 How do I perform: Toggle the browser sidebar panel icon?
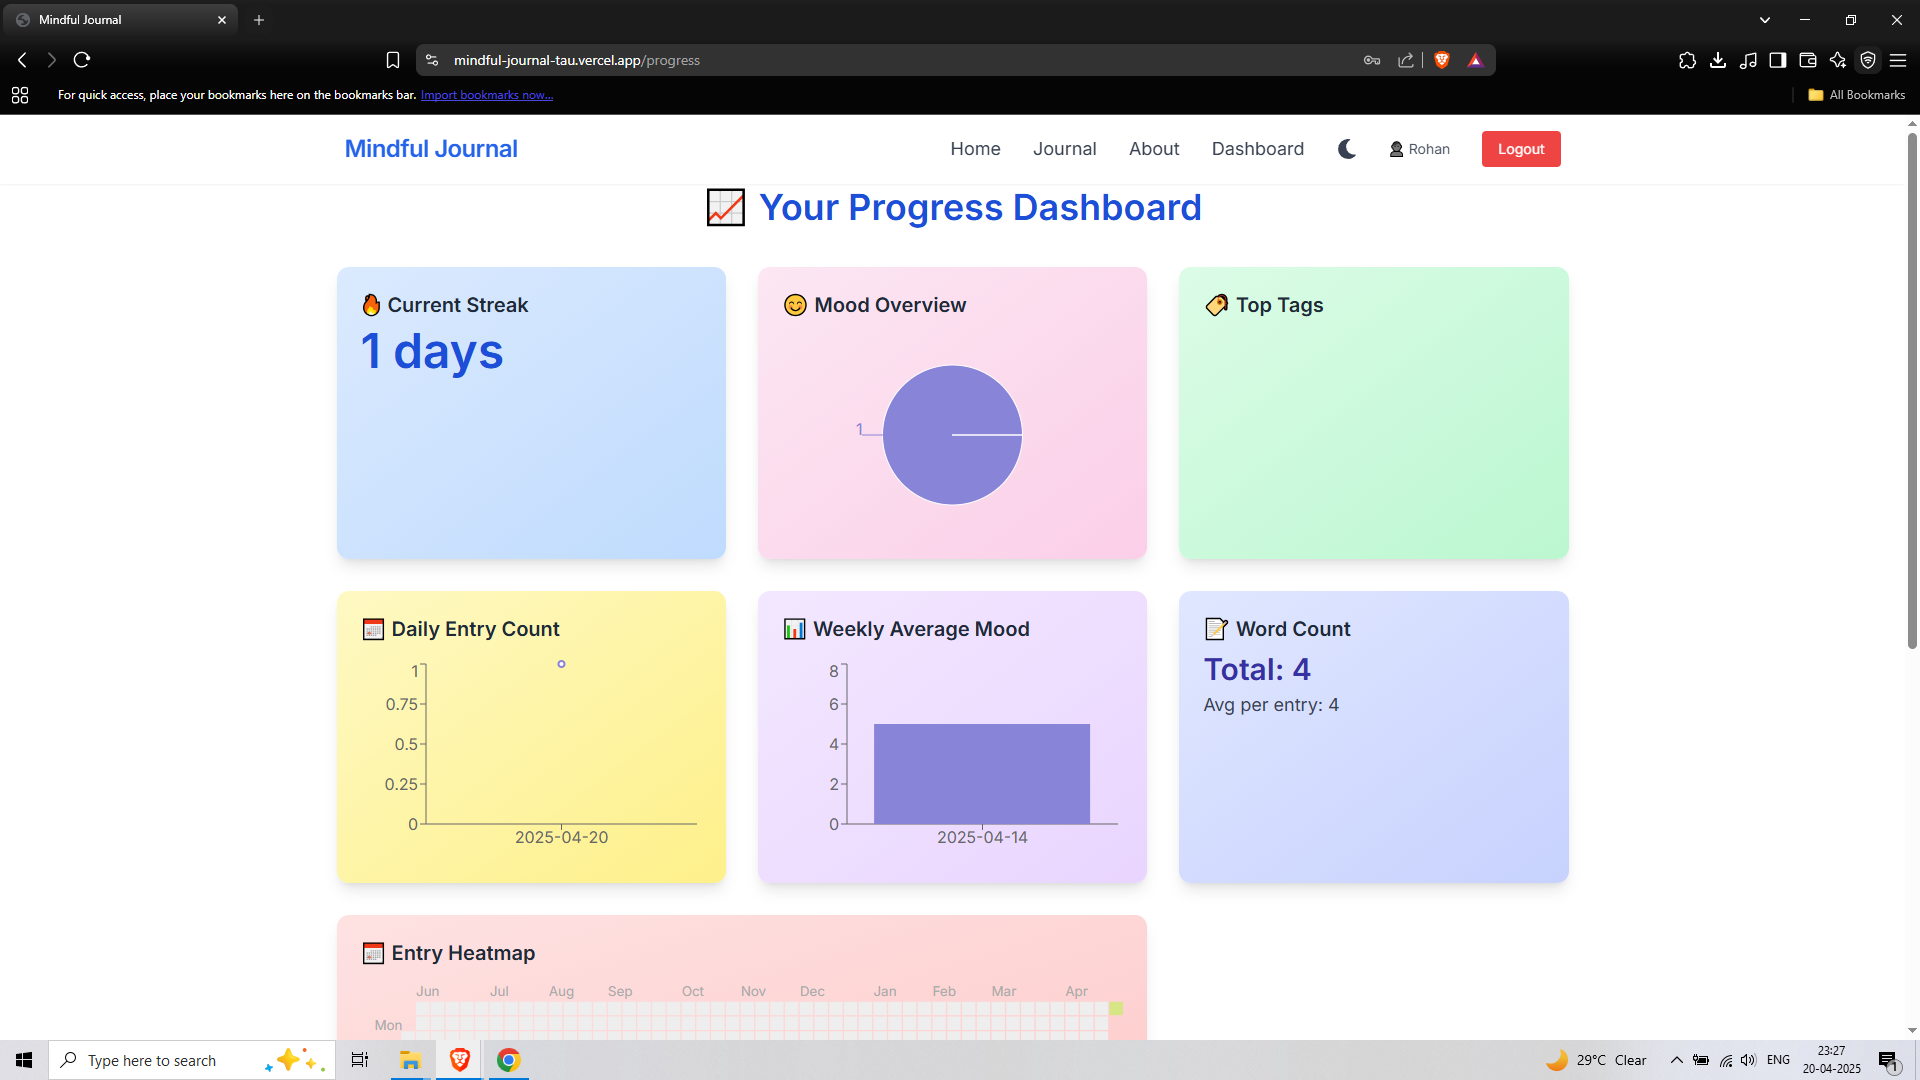(1777, 60)
